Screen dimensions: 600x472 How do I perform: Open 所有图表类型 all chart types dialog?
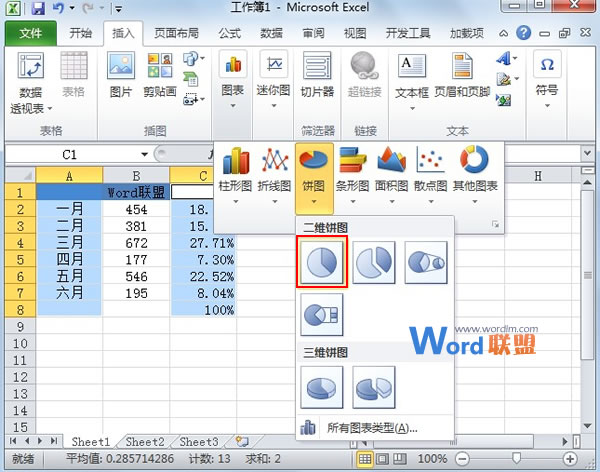point(371,428)
